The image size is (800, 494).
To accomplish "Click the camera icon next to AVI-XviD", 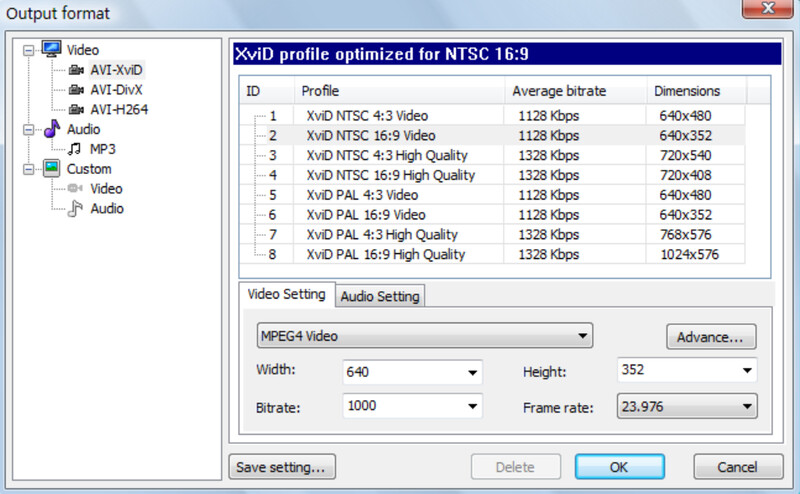I will tap(77, 70).
